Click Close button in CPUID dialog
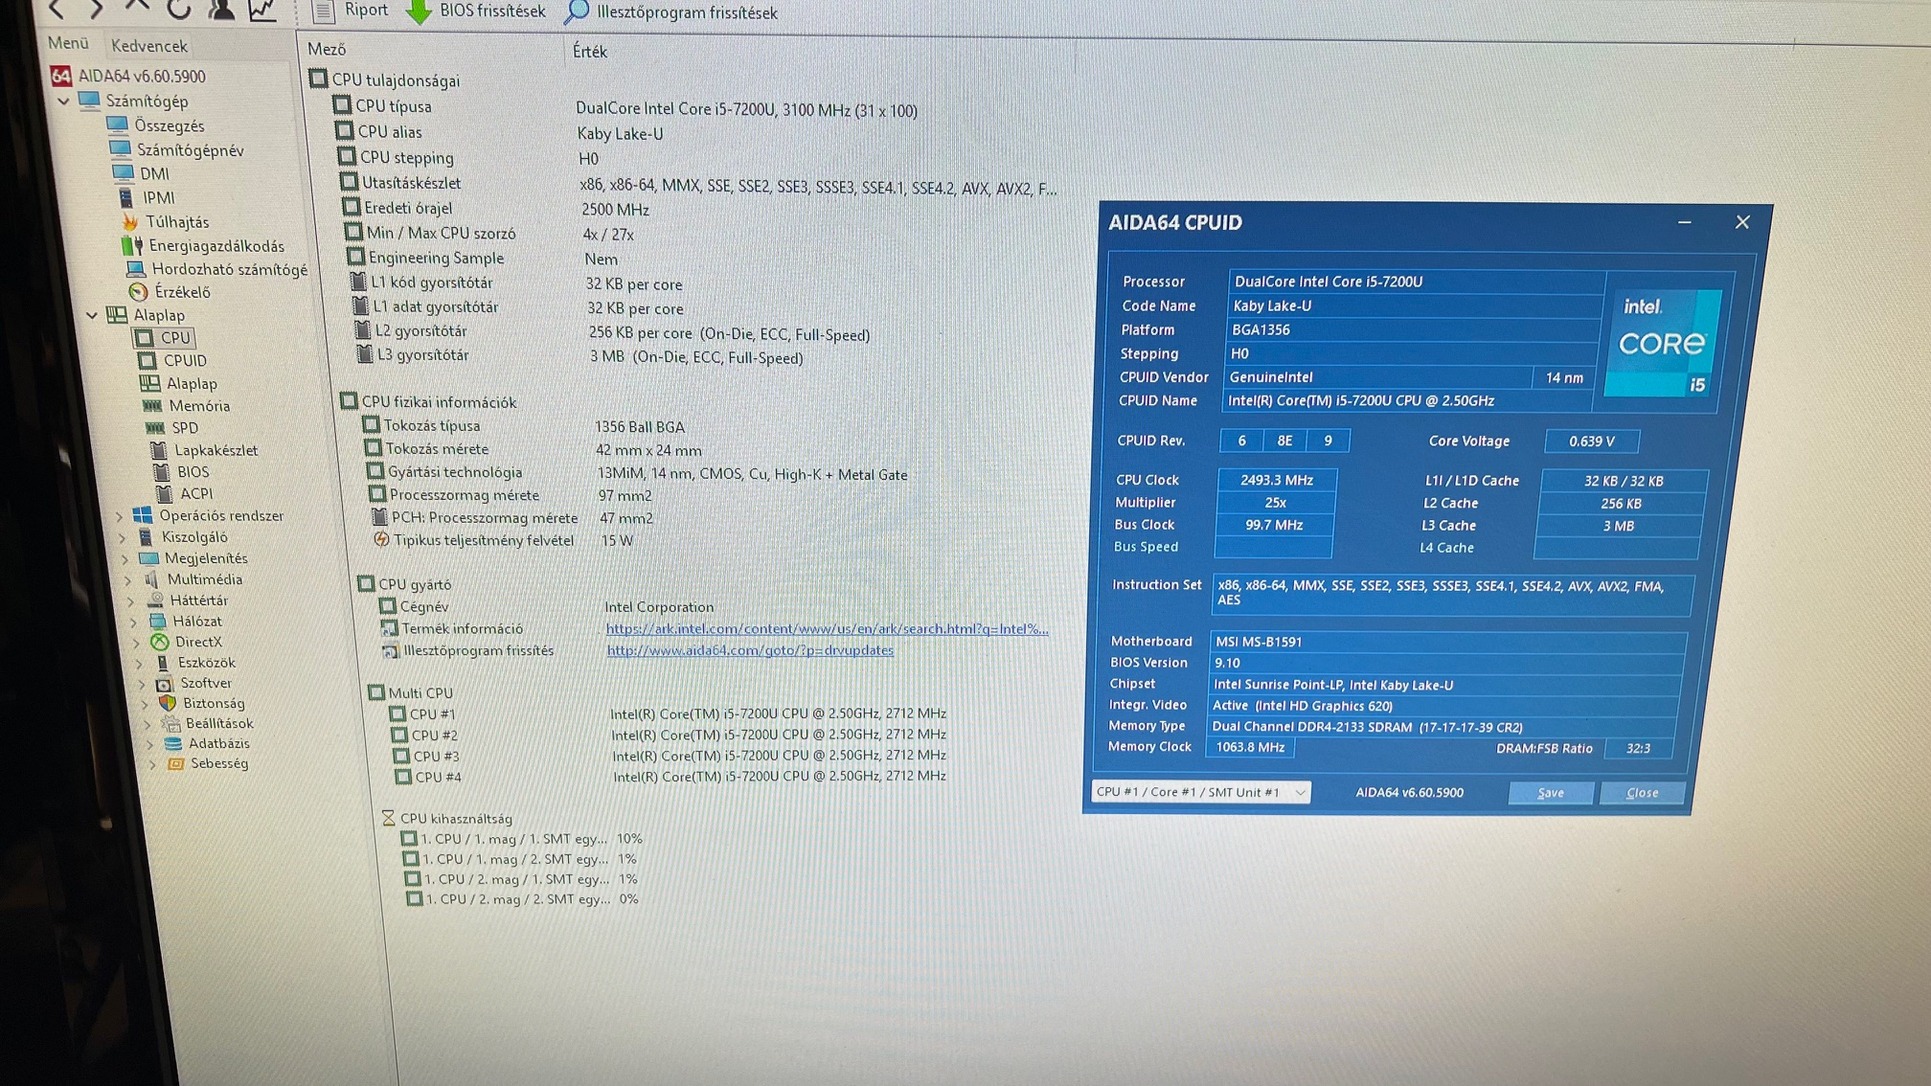 [x=1641, y=793]
